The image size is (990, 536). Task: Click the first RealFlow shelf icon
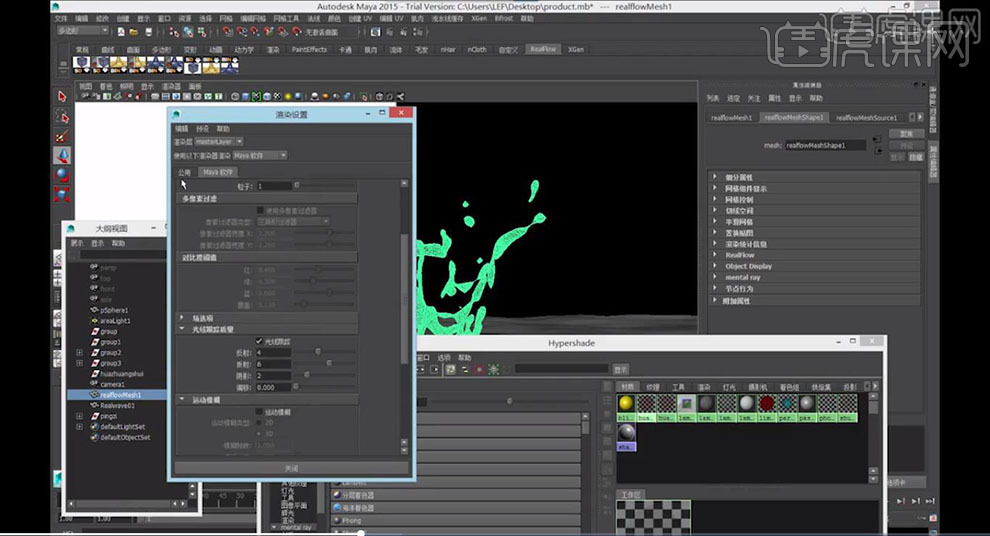point(81,64)
